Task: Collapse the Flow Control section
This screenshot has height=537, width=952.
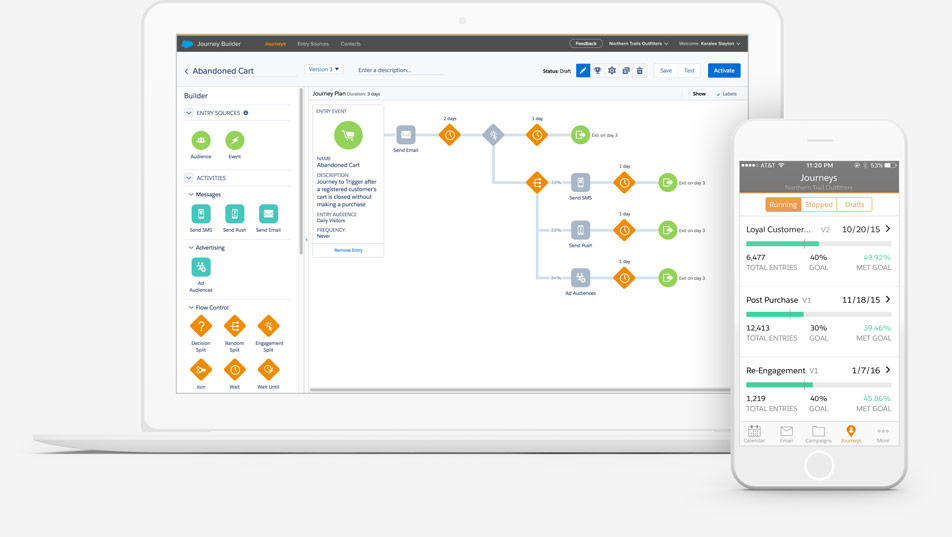Action: [x=191, y=308]
